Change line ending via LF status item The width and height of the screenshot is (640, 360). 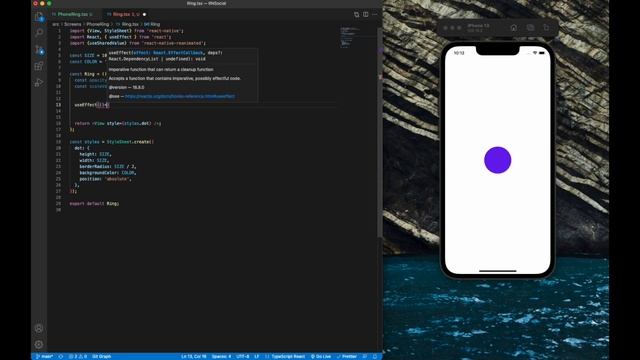[257, 356]
